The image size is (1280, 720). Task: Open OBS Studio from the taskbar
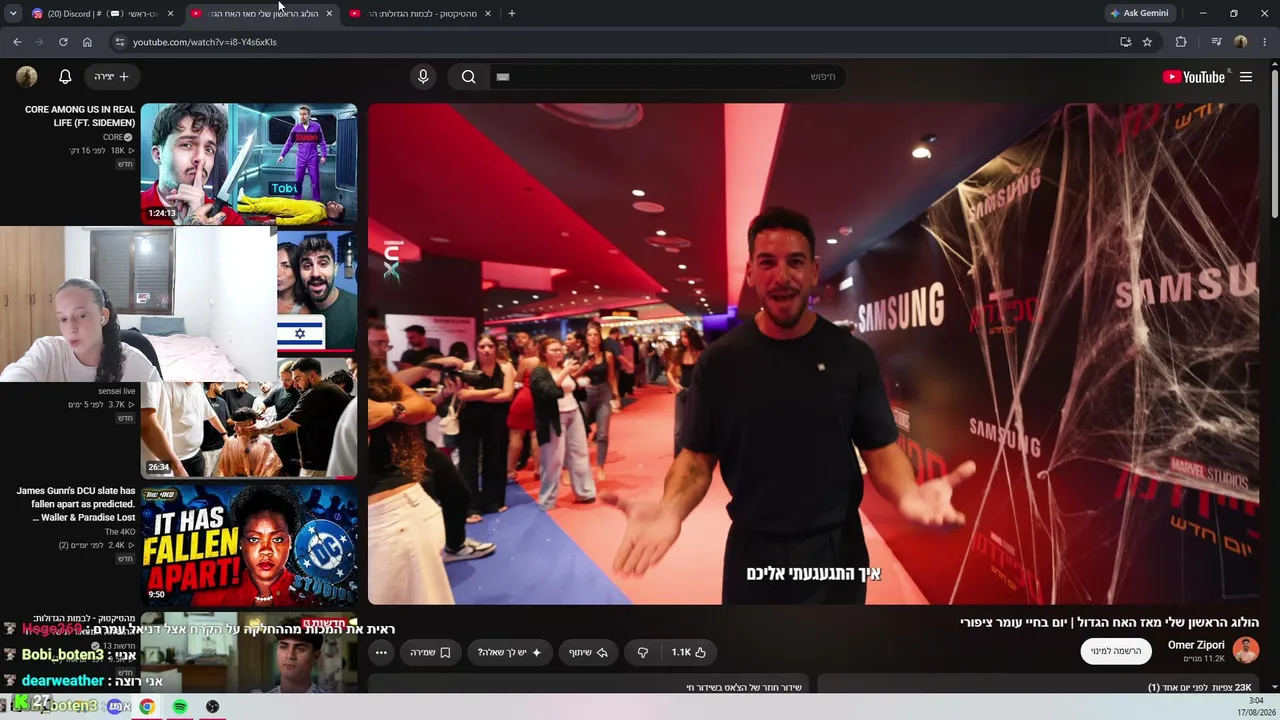pyautogui.click(x=213, y=706)
